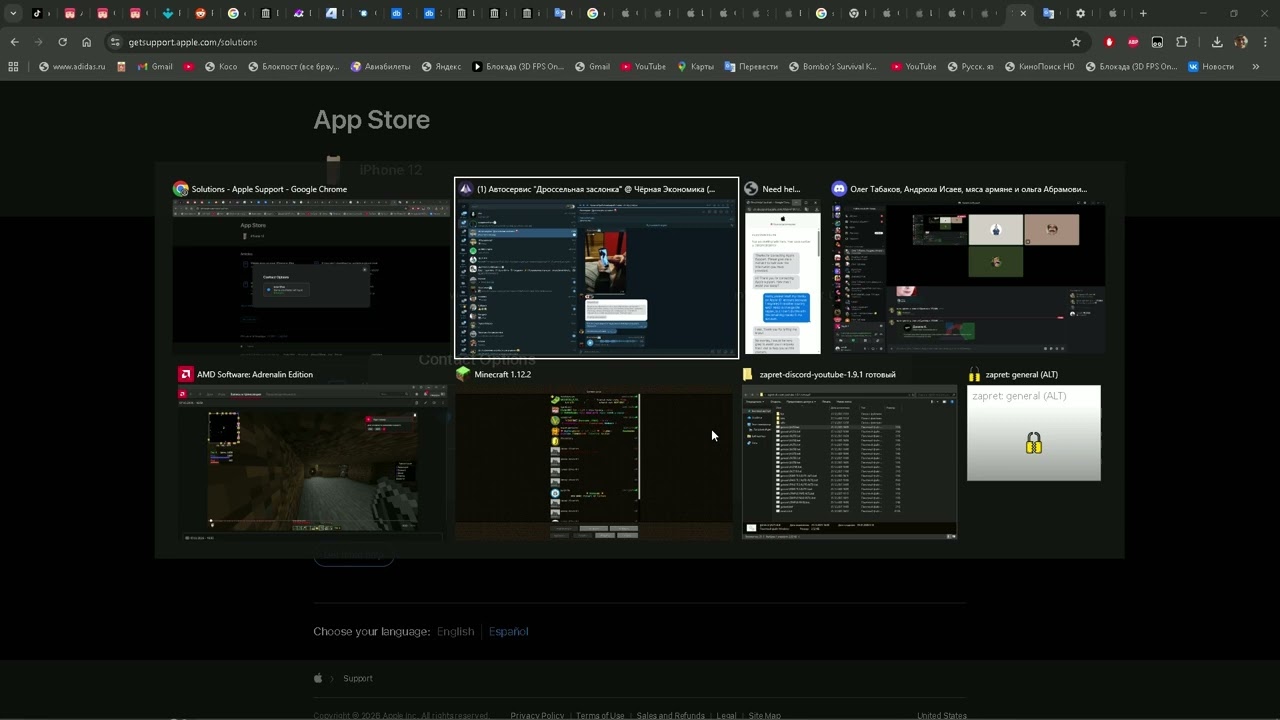
Task: Open the Косо bookmark
Action: coord(221,67)
